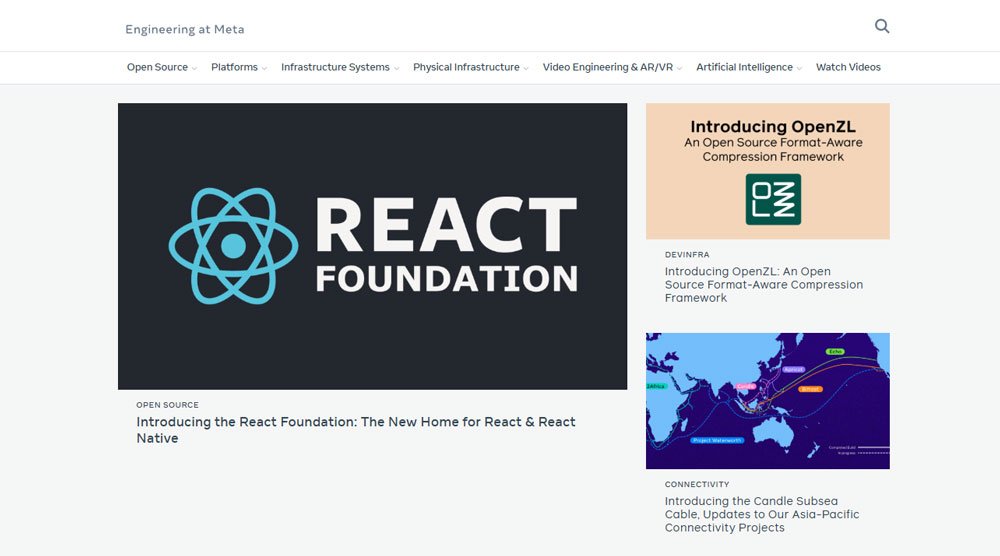1000x556 pixels.
Task: Expand the Open Source dropdown chevron
Action: [x=195, y=68]
